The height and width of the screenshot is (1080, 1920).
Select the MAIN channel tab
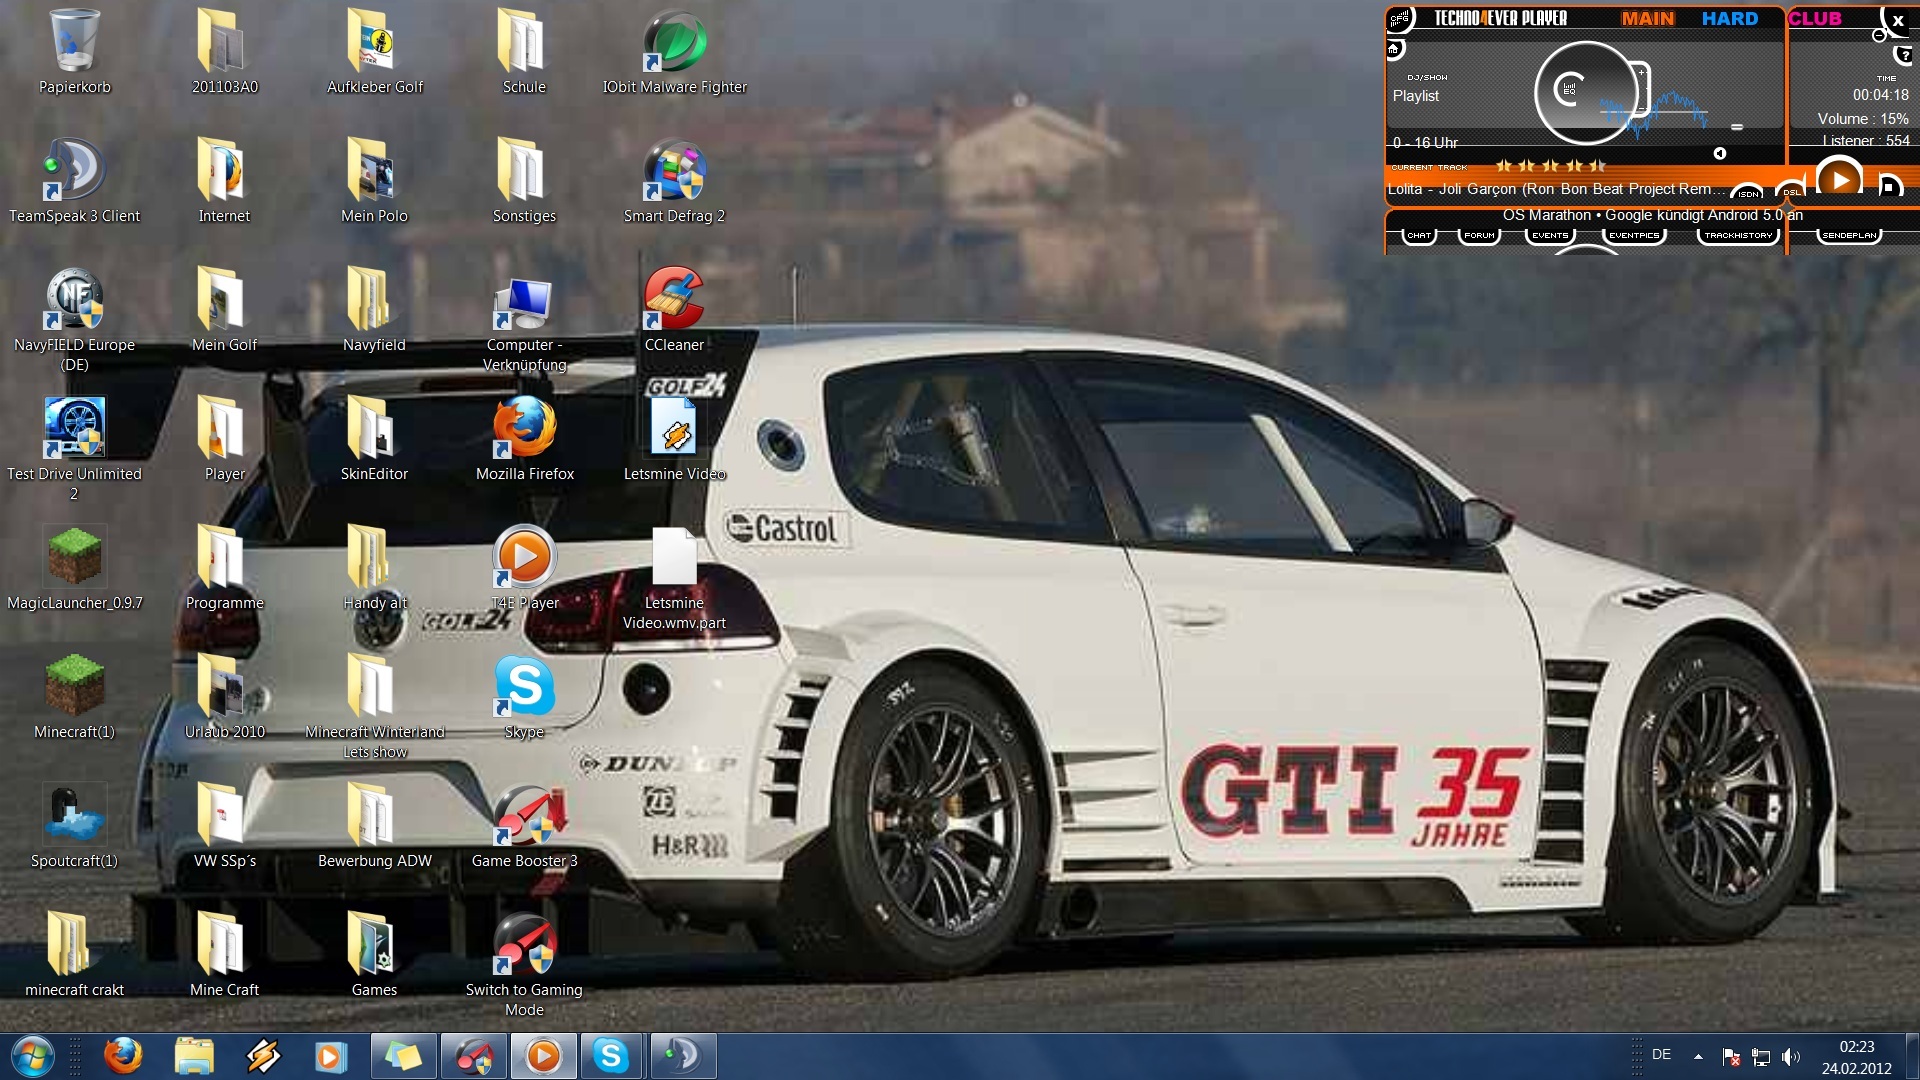point(1647,18)
